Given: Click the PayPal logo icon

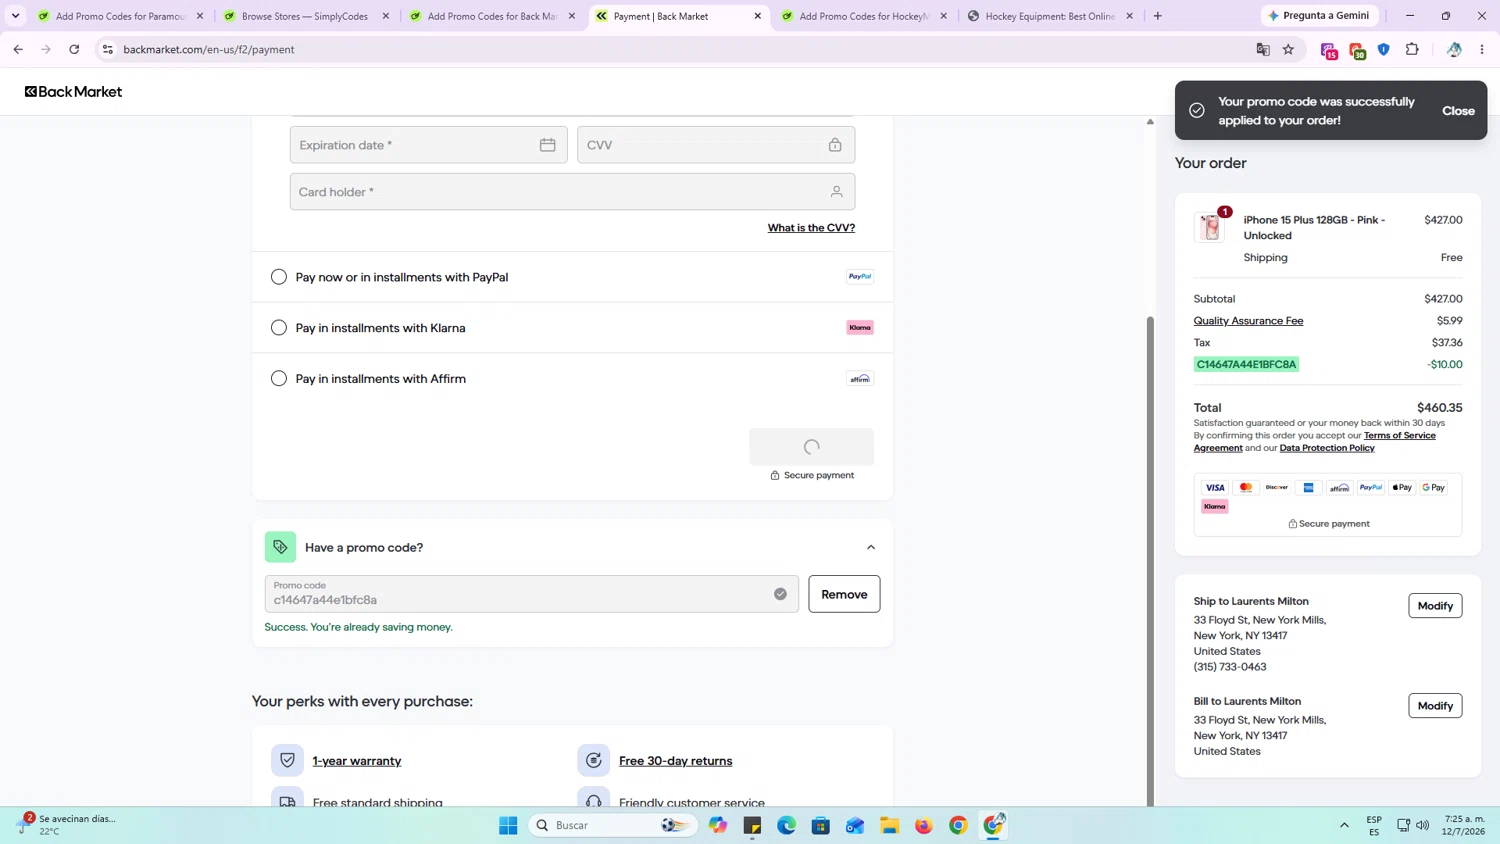Looking at the screenshot, I should coord(860,277).
